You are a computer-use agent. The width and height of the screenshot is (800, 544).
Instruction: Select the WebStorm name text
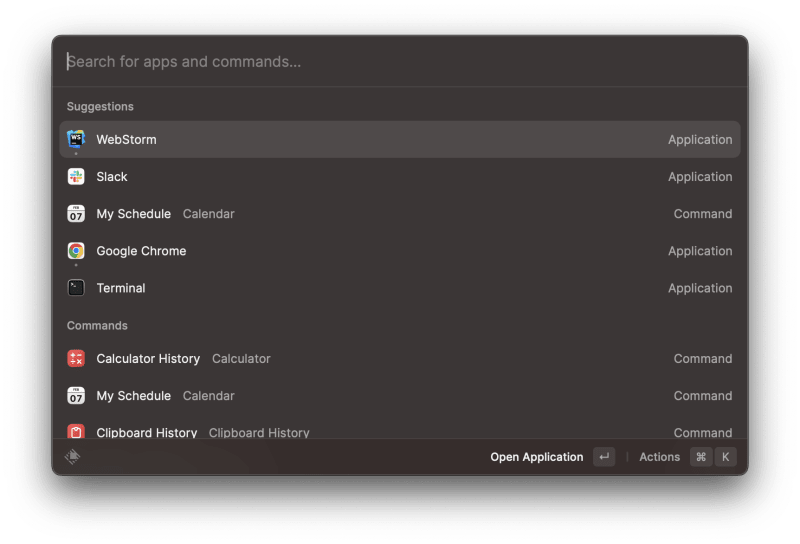[x=127, y=140]
